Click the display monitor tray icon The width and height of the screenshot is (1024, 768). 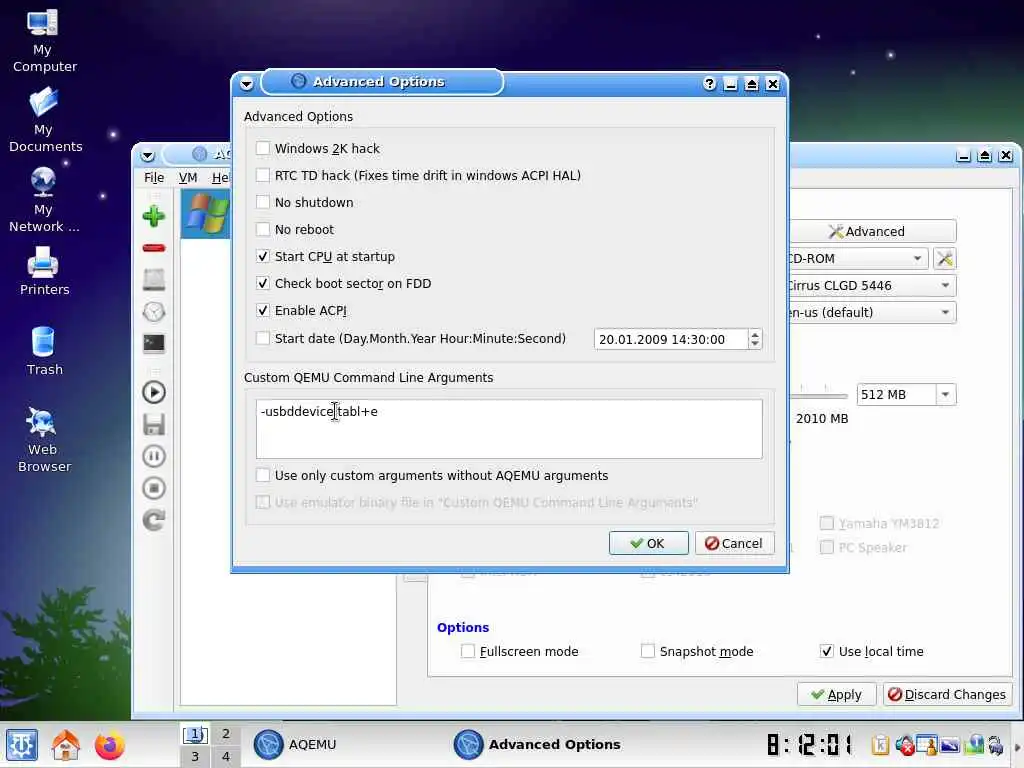click(x=950, y=744)
